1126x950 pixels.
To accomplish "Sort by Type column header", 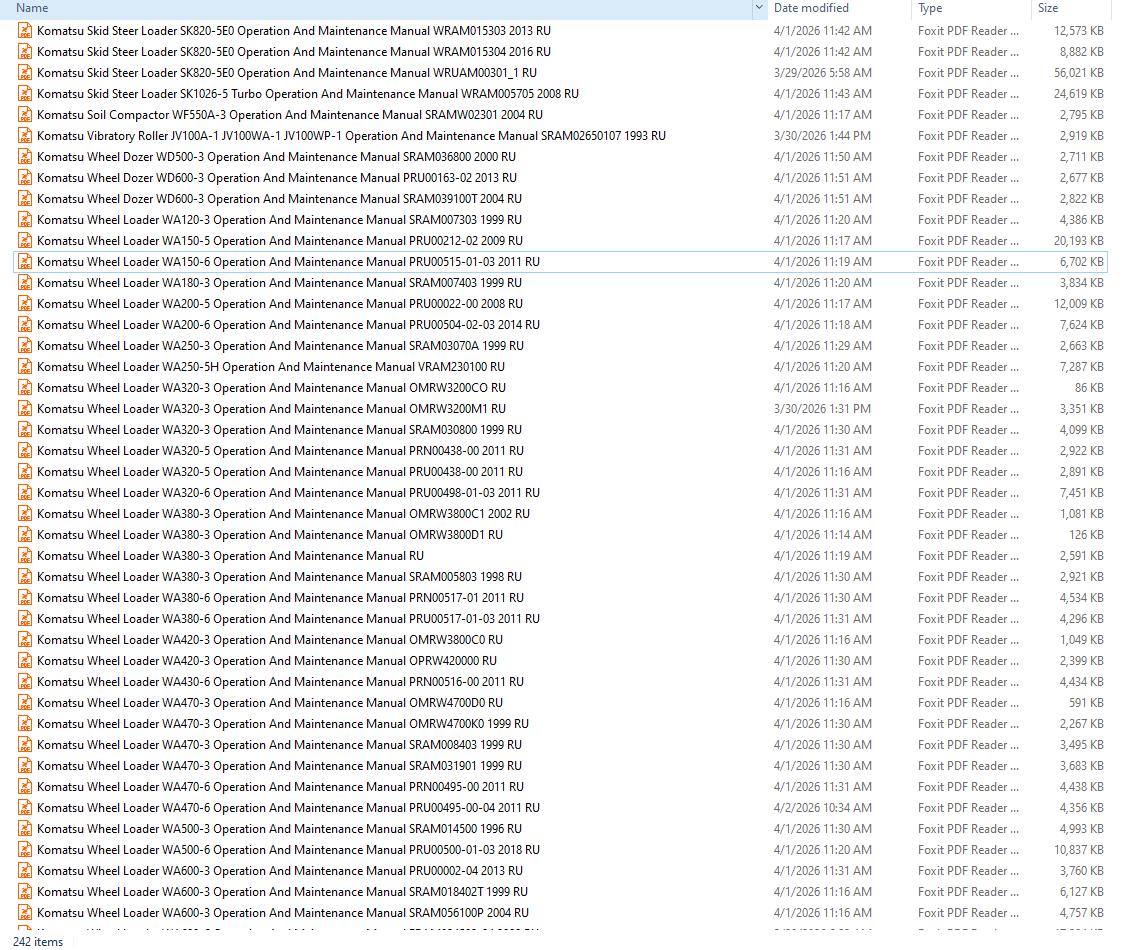I will [929, 8].
